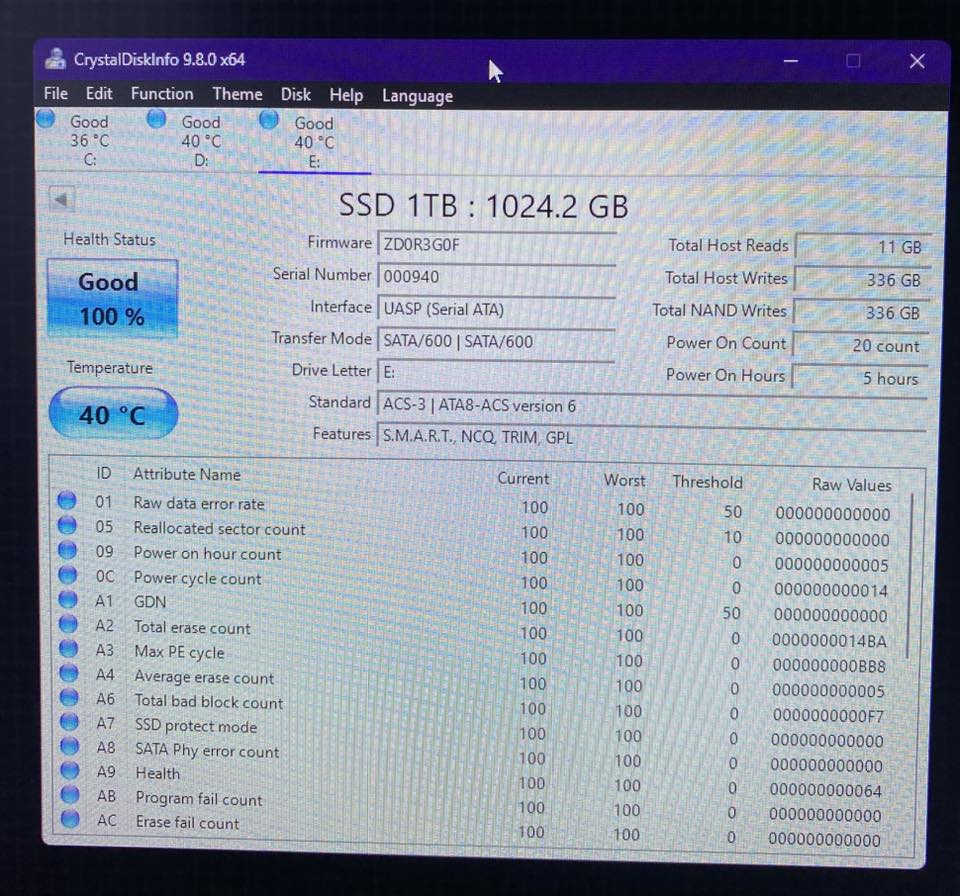Switch to the E: drive tab
The width and height of the screenshot is (960, 896).
(x=313, y=142)
